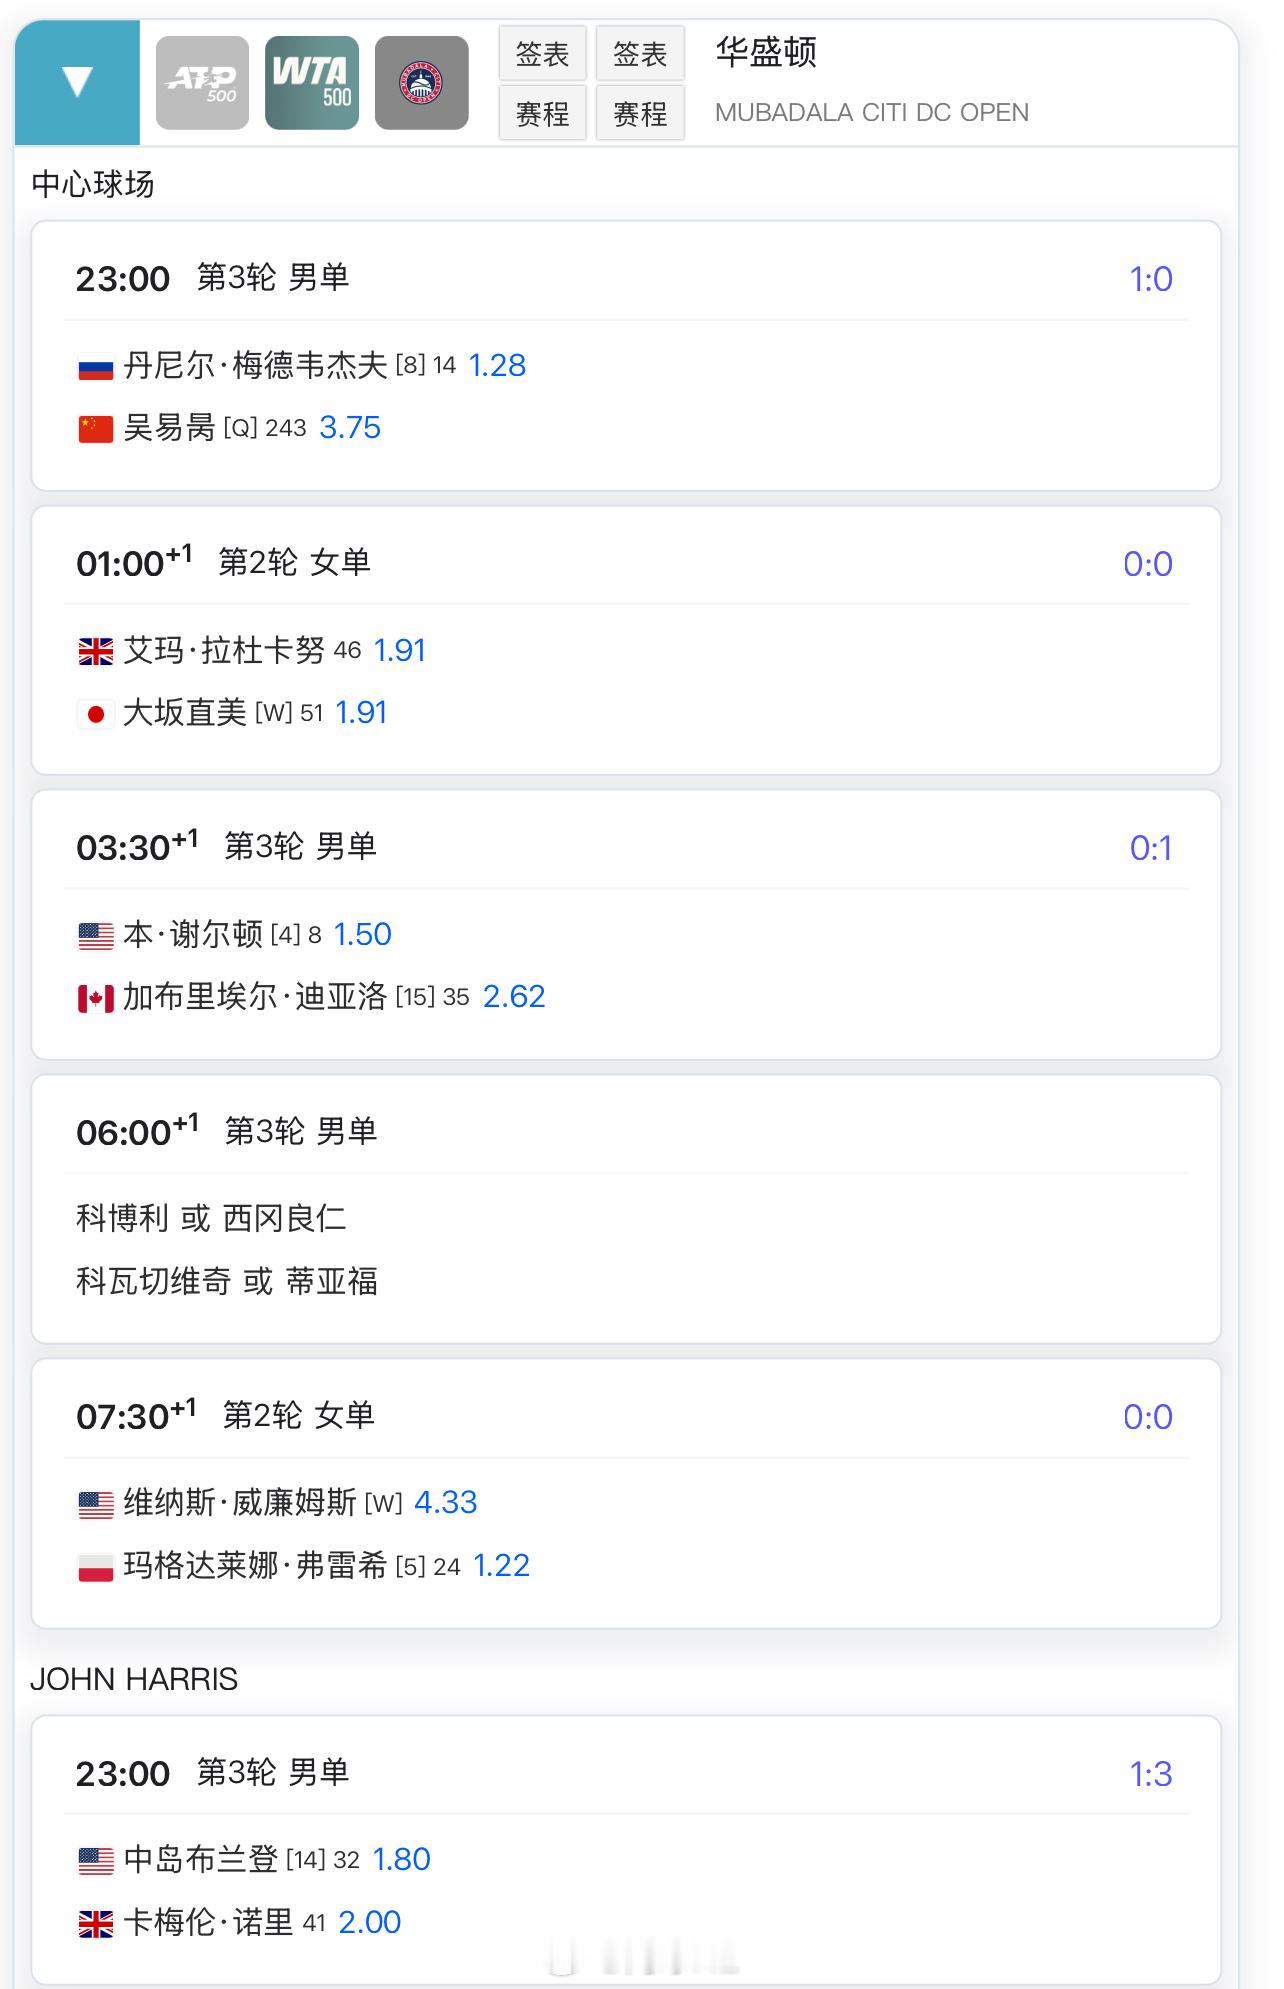Click the 3.75 odds for 吴易昺
1284x1989 pixels.
coord(350,428)
